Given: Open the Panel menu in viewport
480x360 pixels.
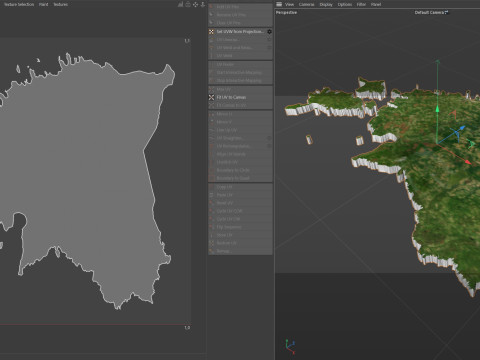Looking at the screenshot, I should tap(376, 4).
